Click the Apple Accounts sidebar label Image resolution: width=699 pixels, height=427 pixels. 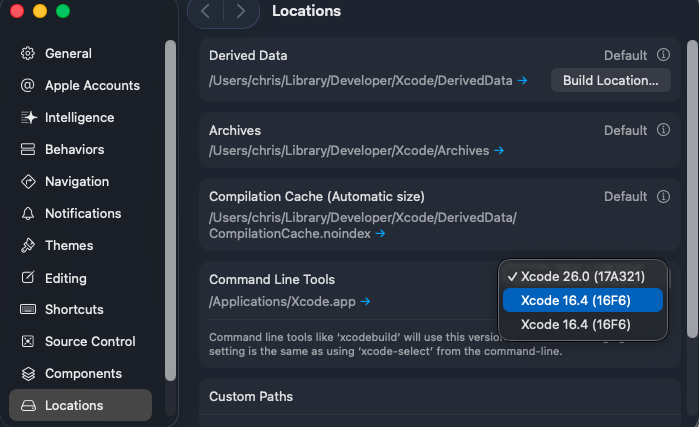coord(92,85)
